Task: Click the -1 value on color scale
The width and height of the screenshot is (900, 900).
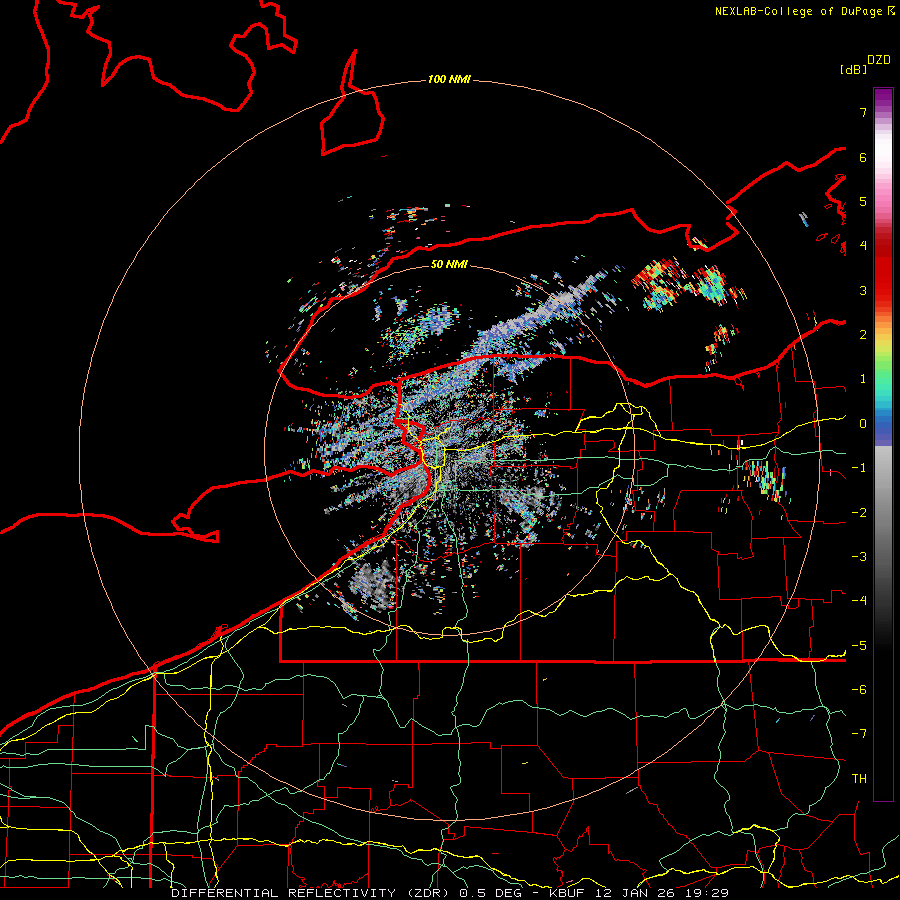Action: tap(859, 468)
